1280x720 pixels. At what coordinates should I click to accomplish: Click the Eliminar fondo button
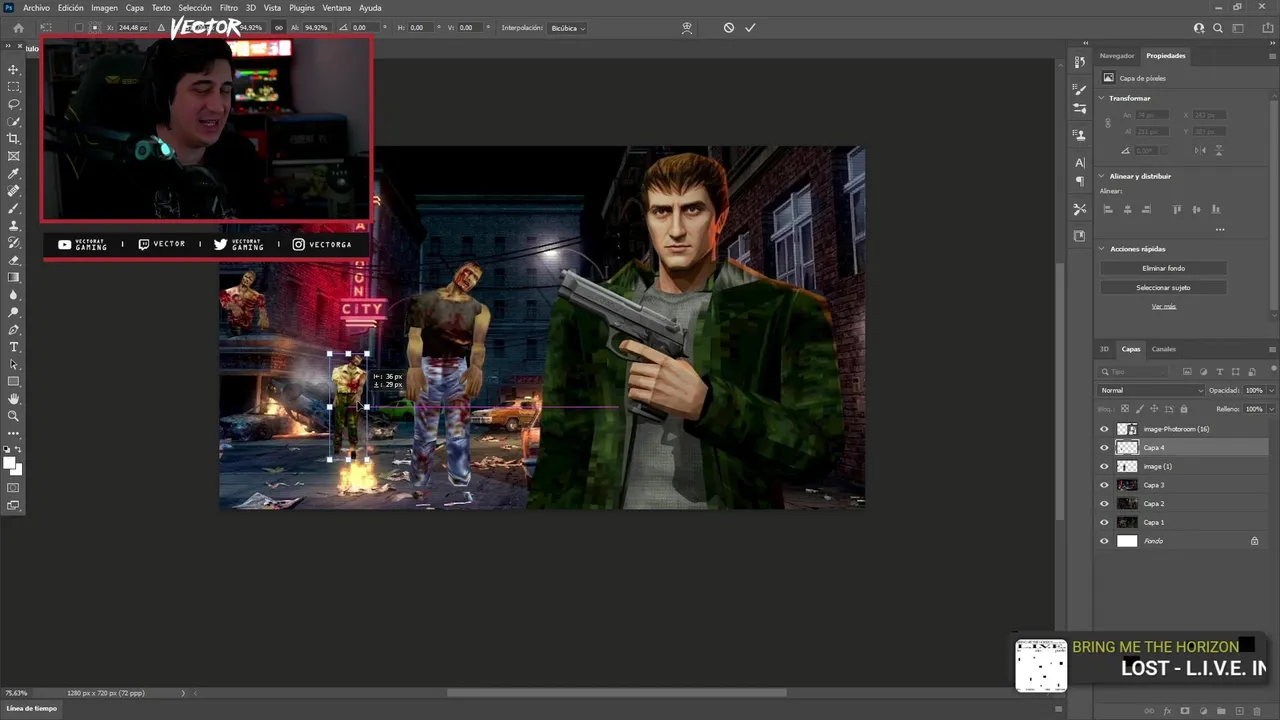click(1163, 268)
